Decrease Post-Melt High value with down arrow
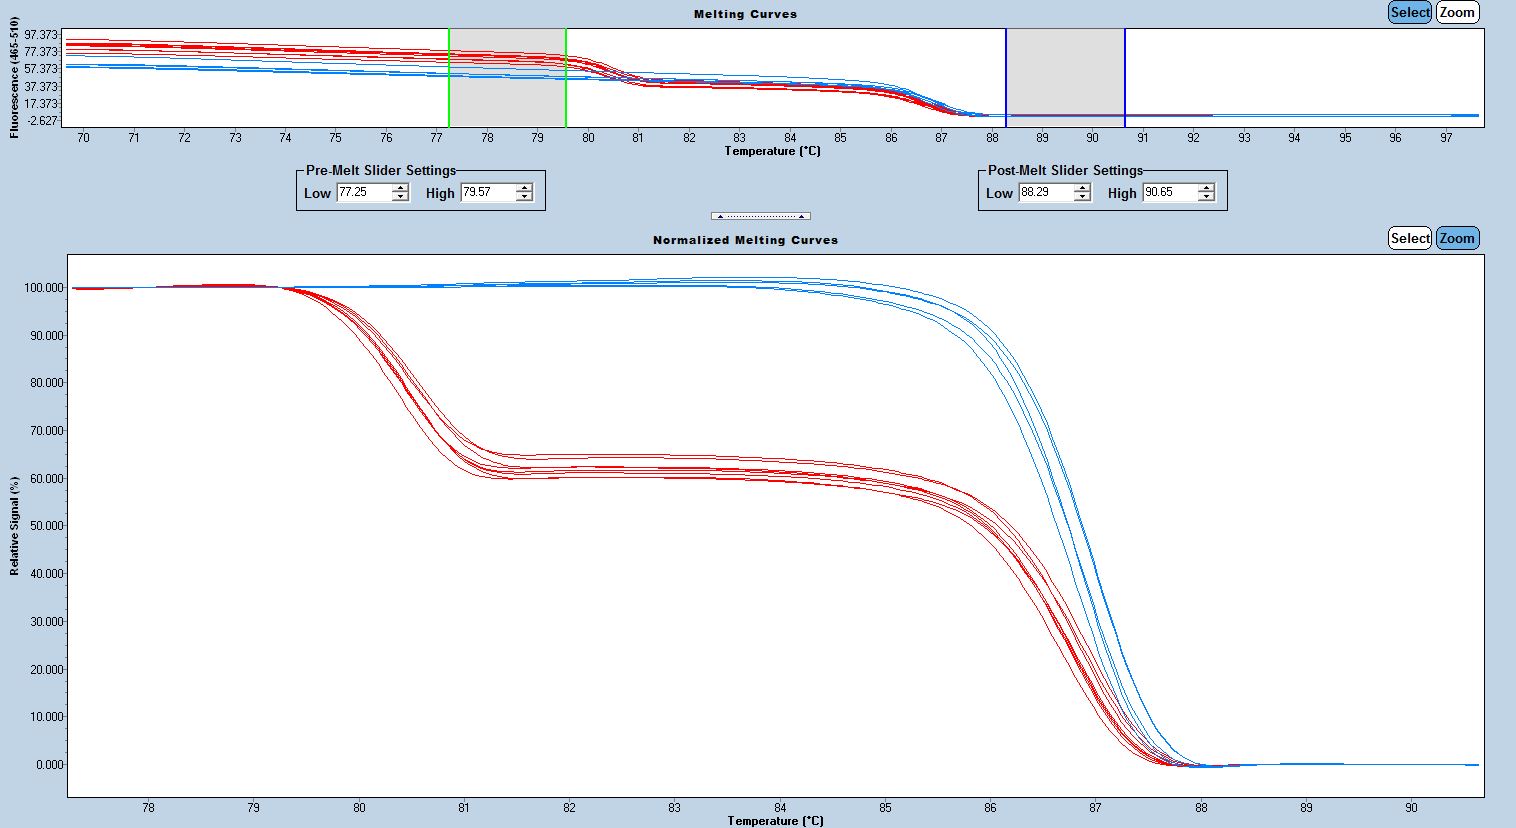This screenshot has height=828, width=1516. [1206, 197]
